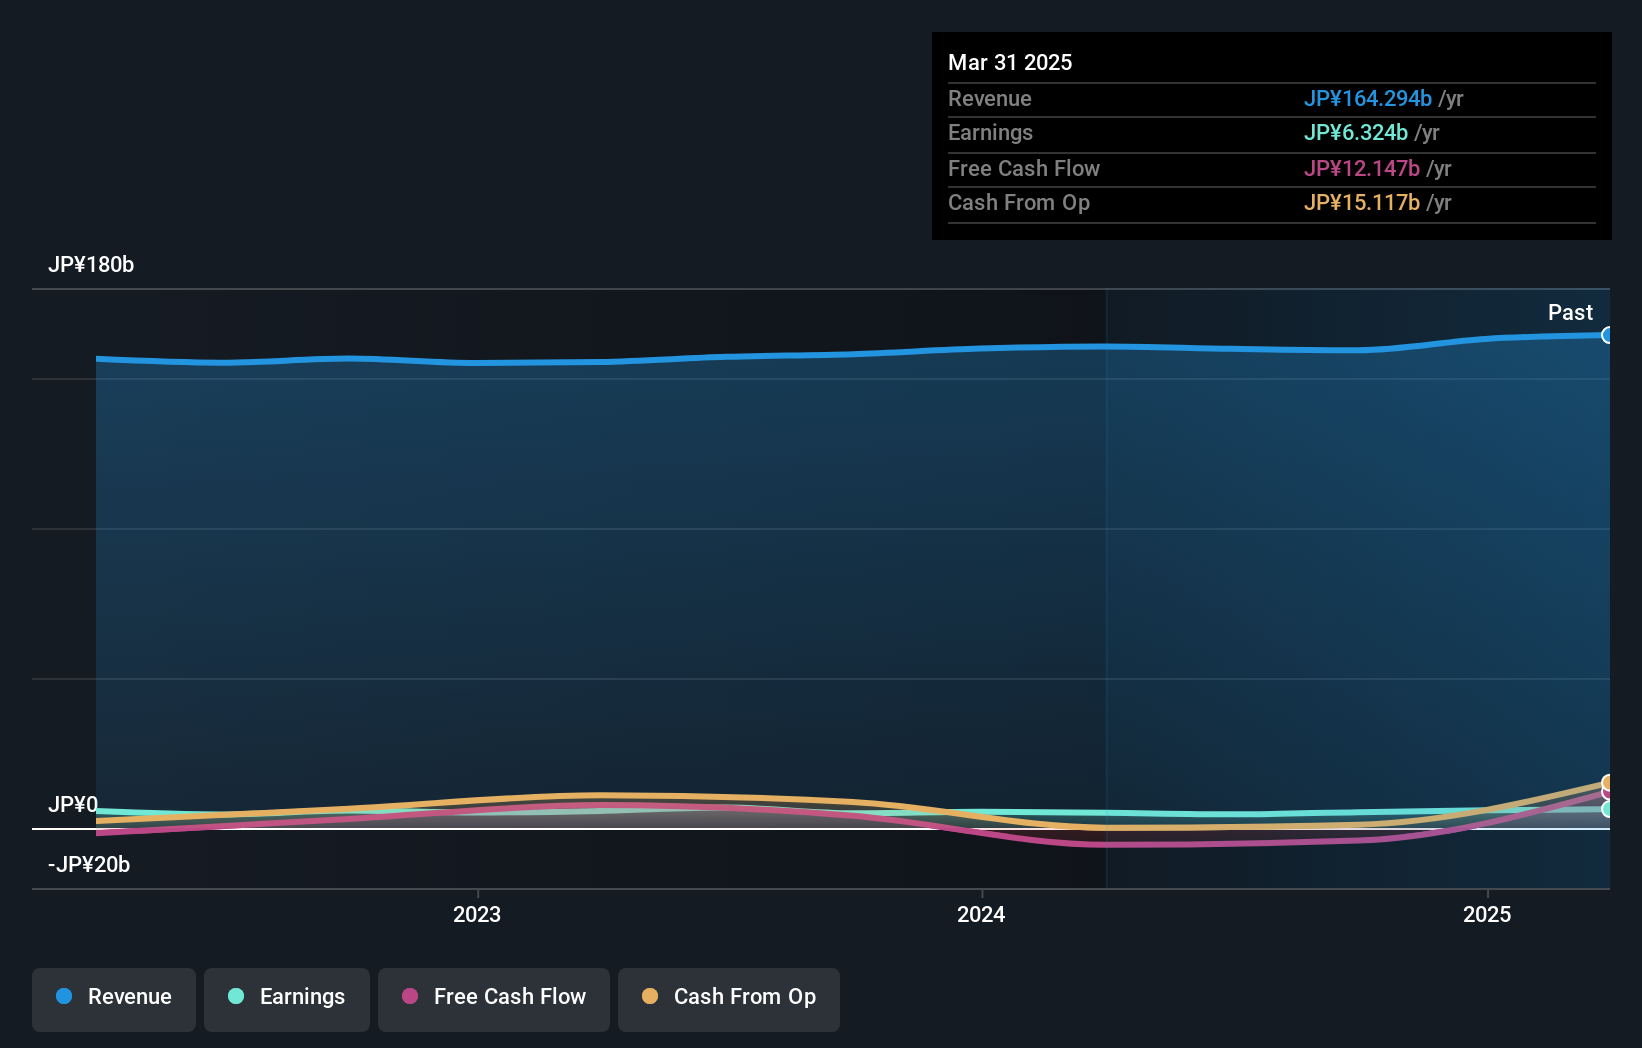Toggle the Free Cash Flow legend button

coord(494,999)
